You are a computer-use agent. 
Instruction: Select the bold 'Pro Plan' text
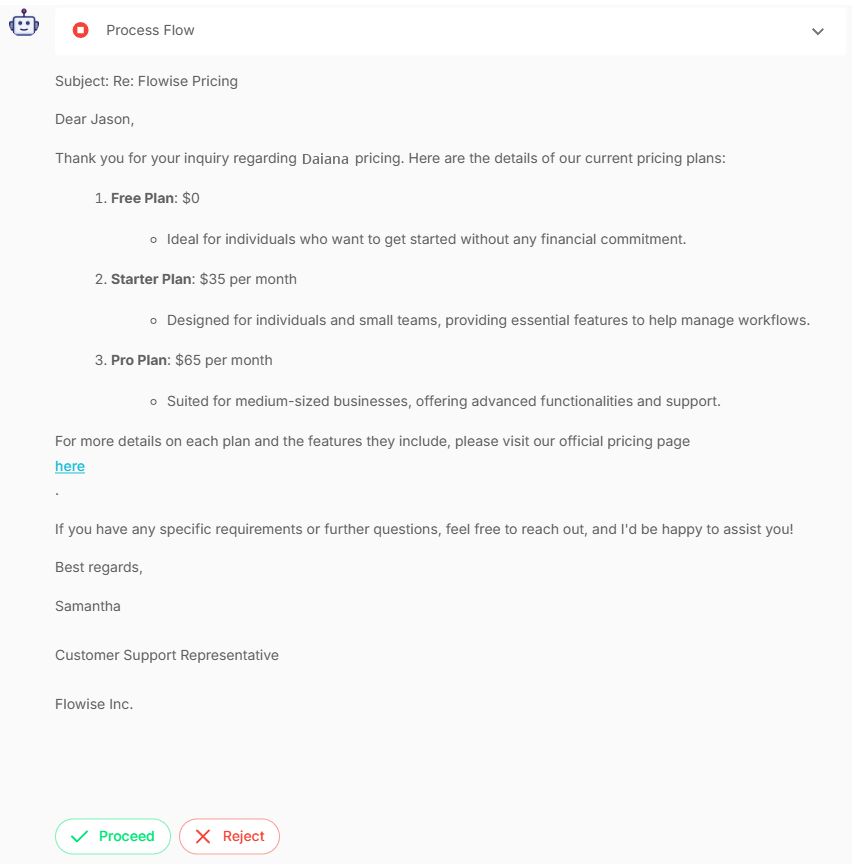click(139, 360)
